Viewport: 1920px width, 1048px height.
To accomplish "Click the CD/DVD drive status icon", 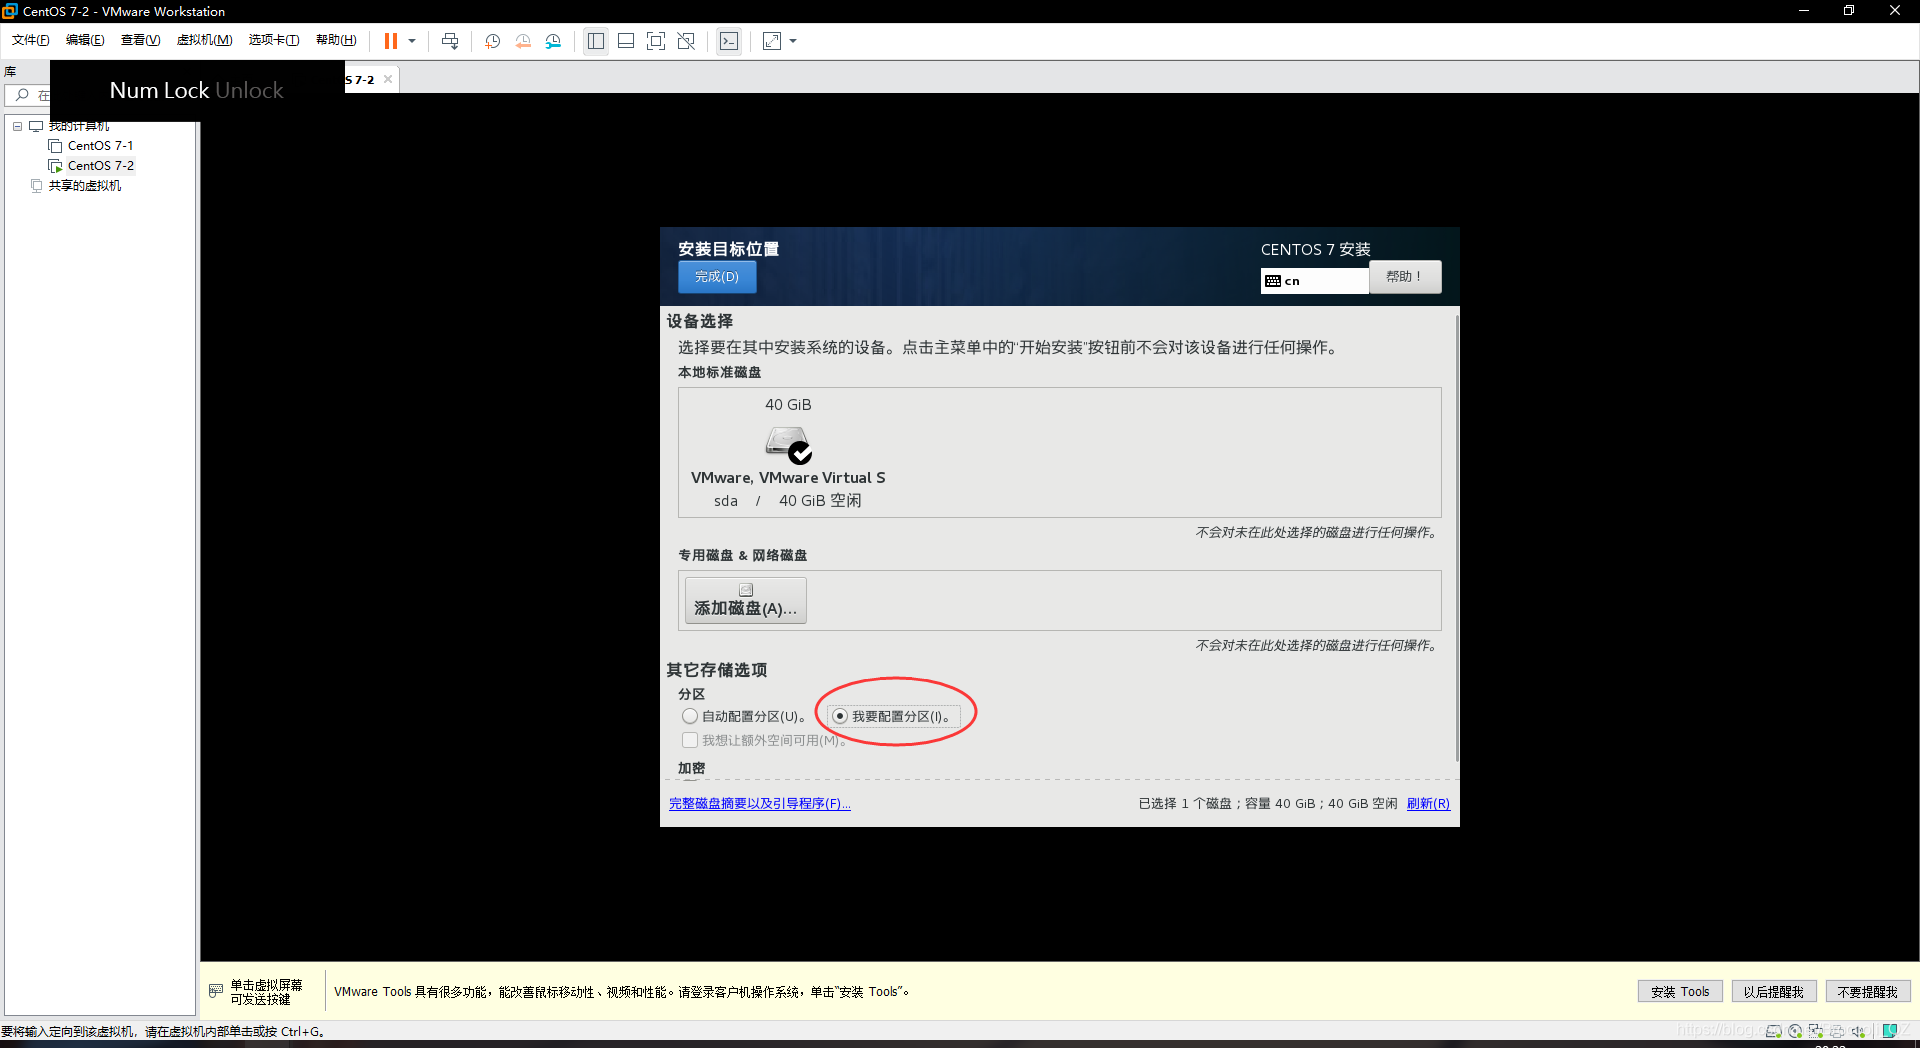I will pyautogui.click(x=1795, y=1031).
